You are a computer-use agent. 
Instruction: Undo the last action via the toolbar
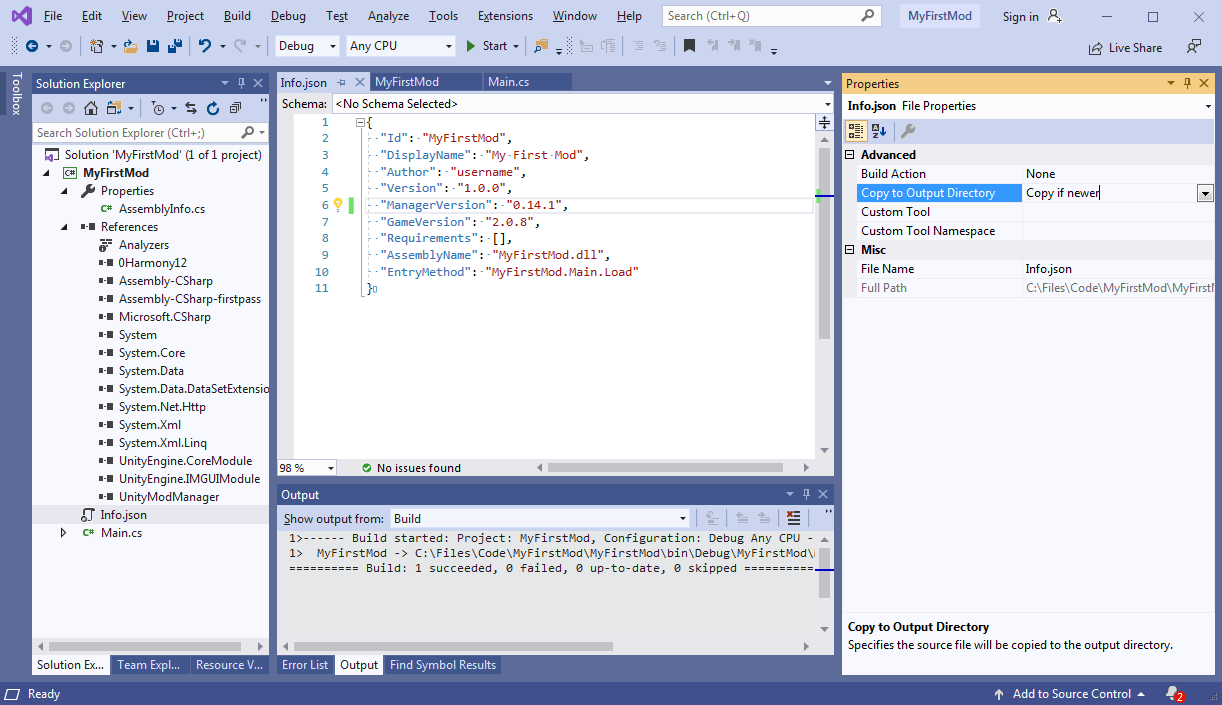click(x=205, y=46)
